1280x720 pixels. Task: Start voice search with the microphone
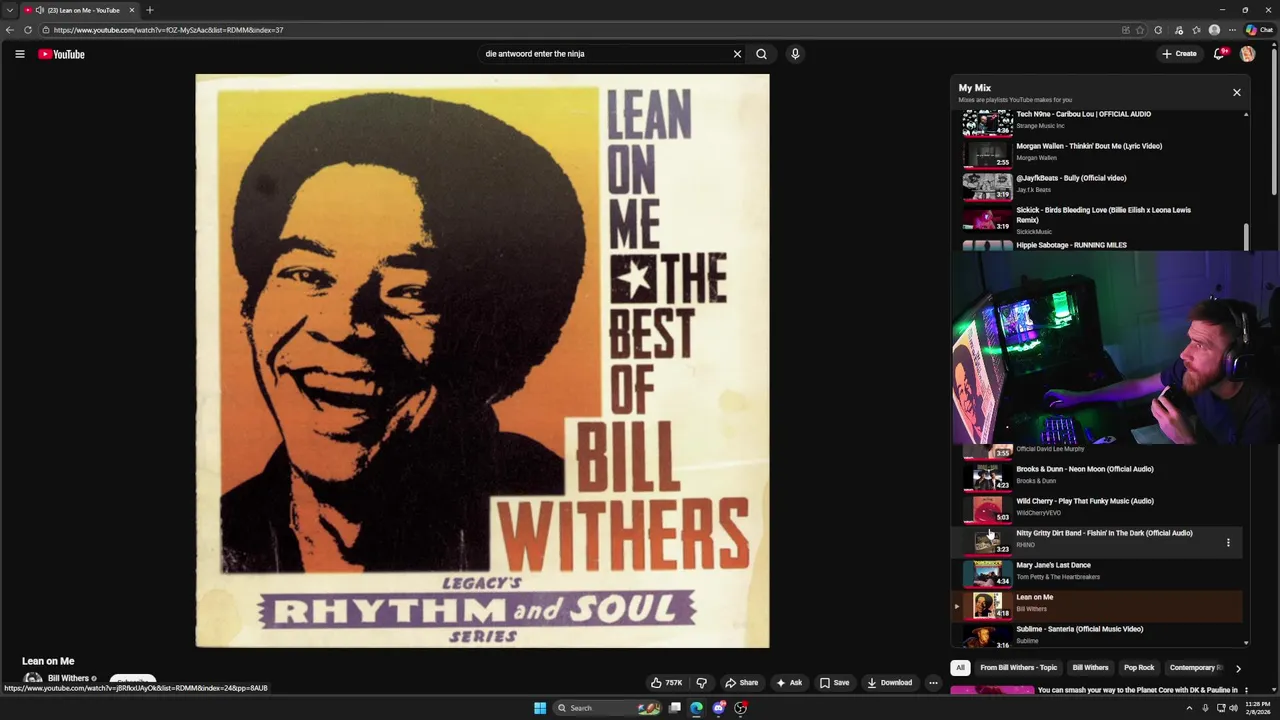pos(795,54)
